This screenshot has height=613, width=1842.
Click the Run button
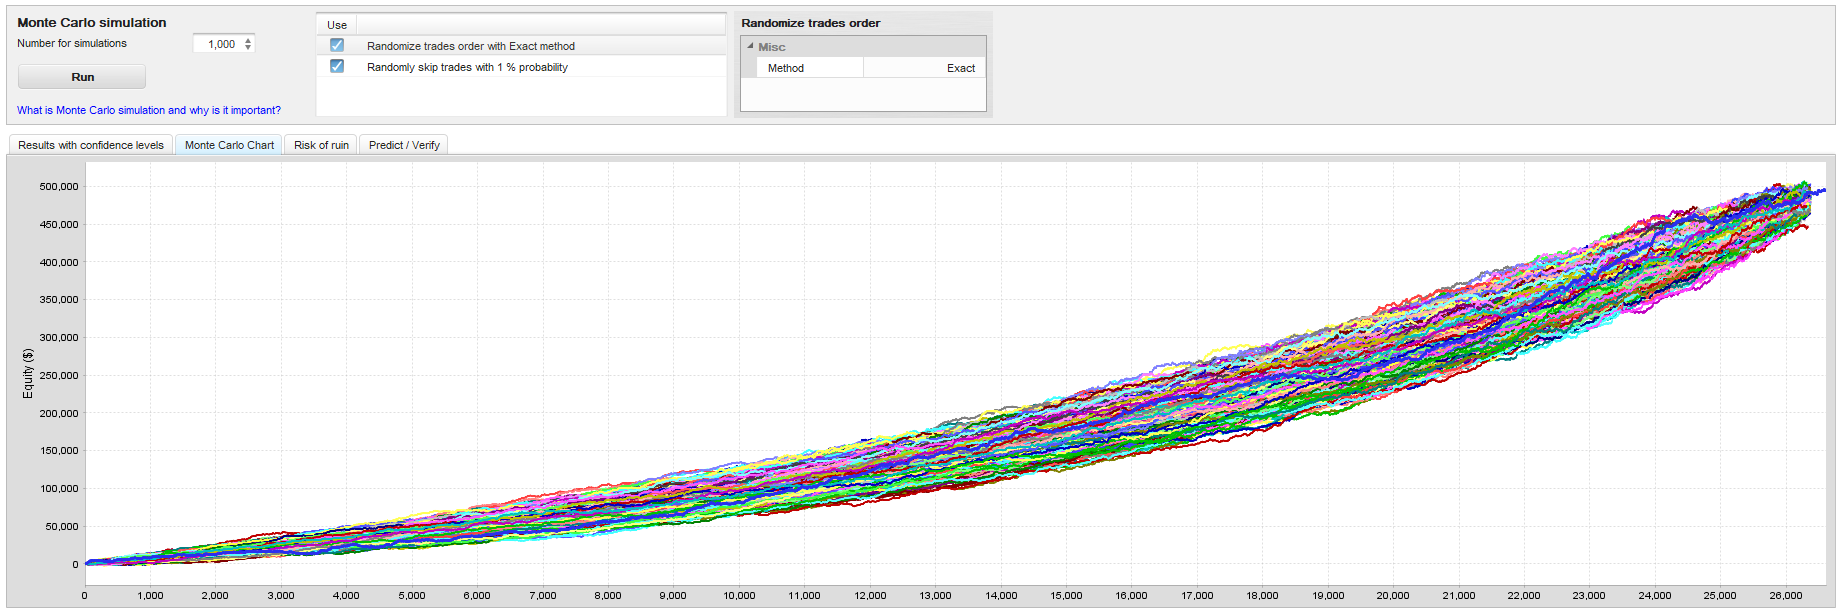pos(82,77)
